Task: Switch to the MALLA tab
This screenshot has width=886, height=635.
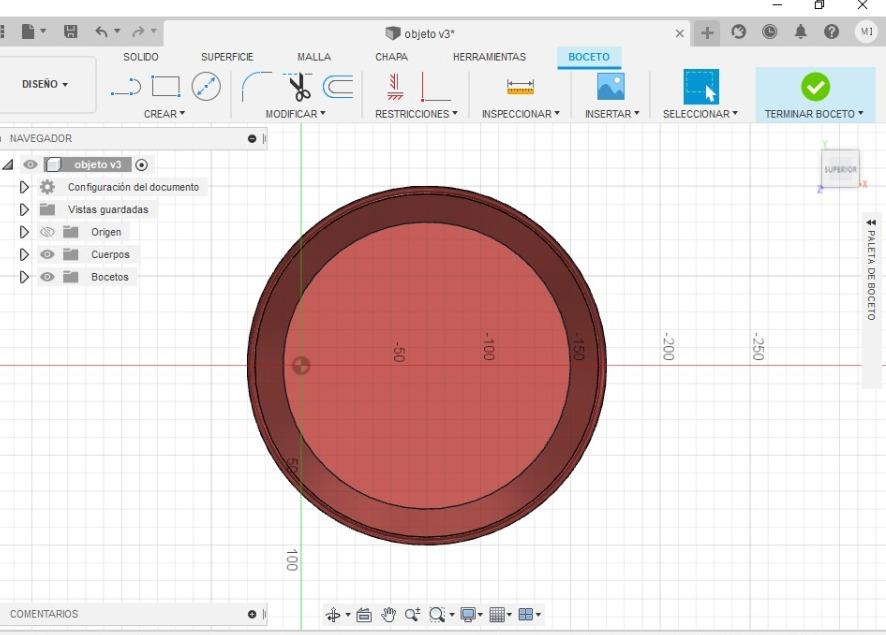Action: click(x=314, y=57)
